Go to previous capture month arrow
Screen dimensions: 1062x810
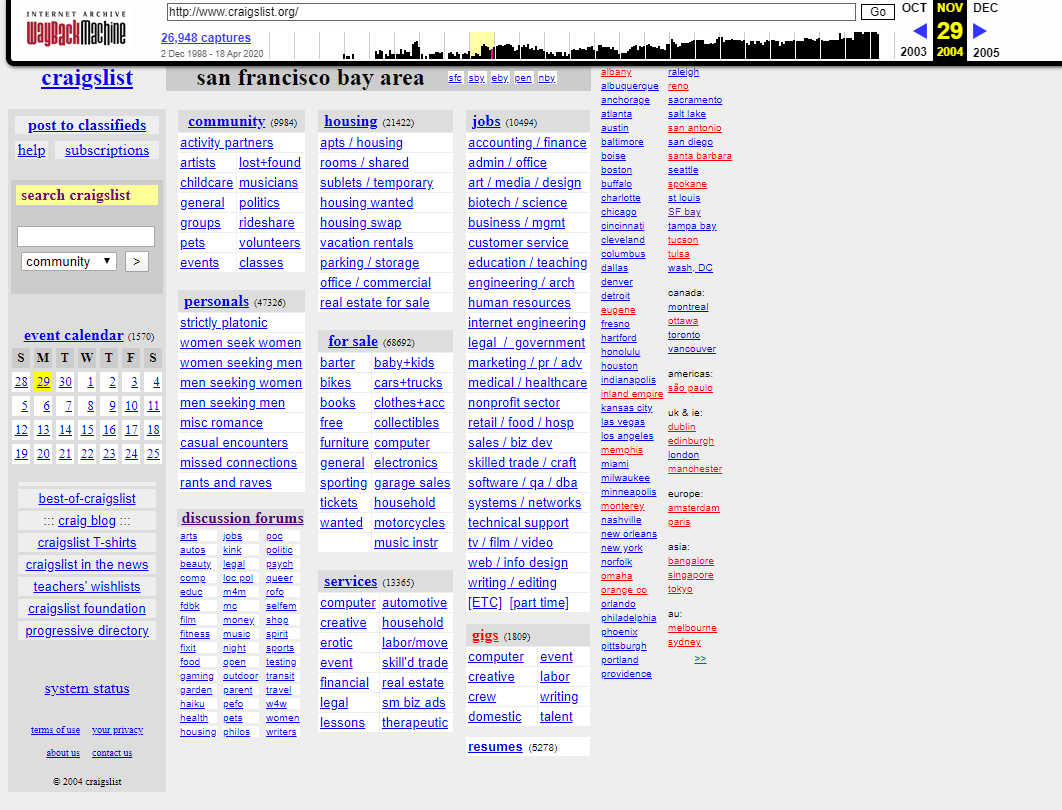pos(920,31)
